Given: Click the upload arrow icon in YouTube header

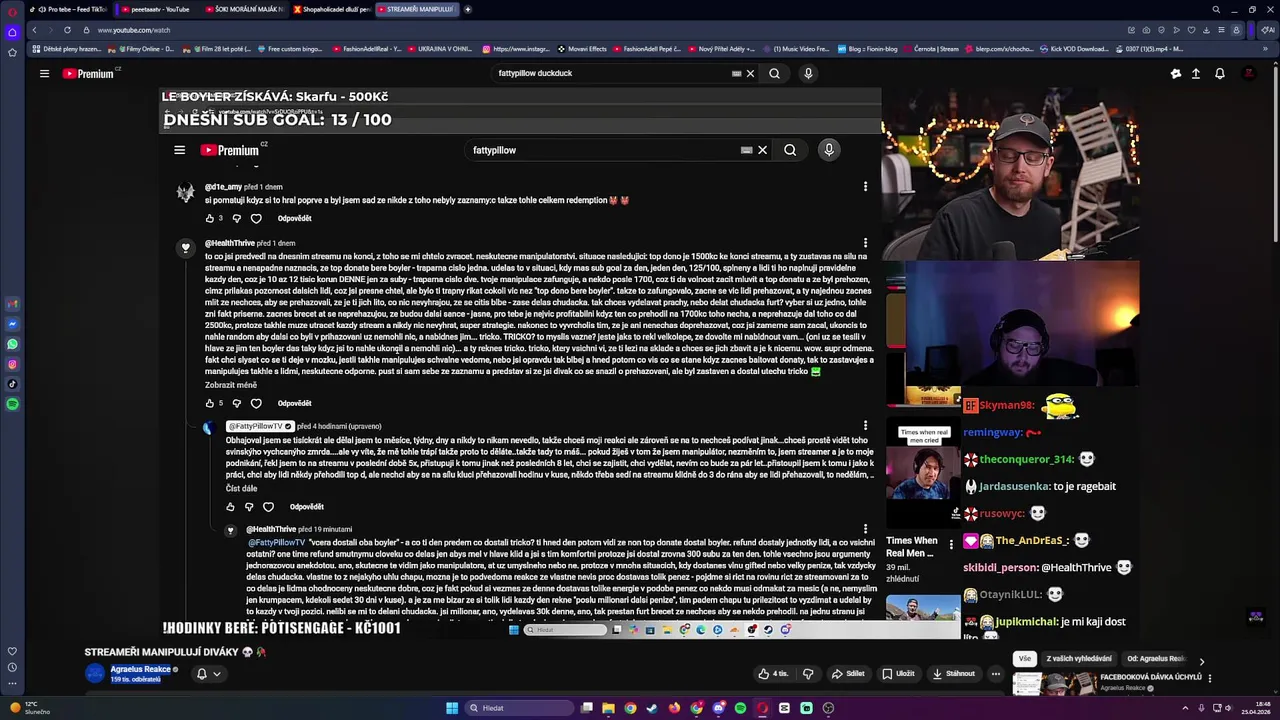Looking at the screenshot, I should 1196,73.
